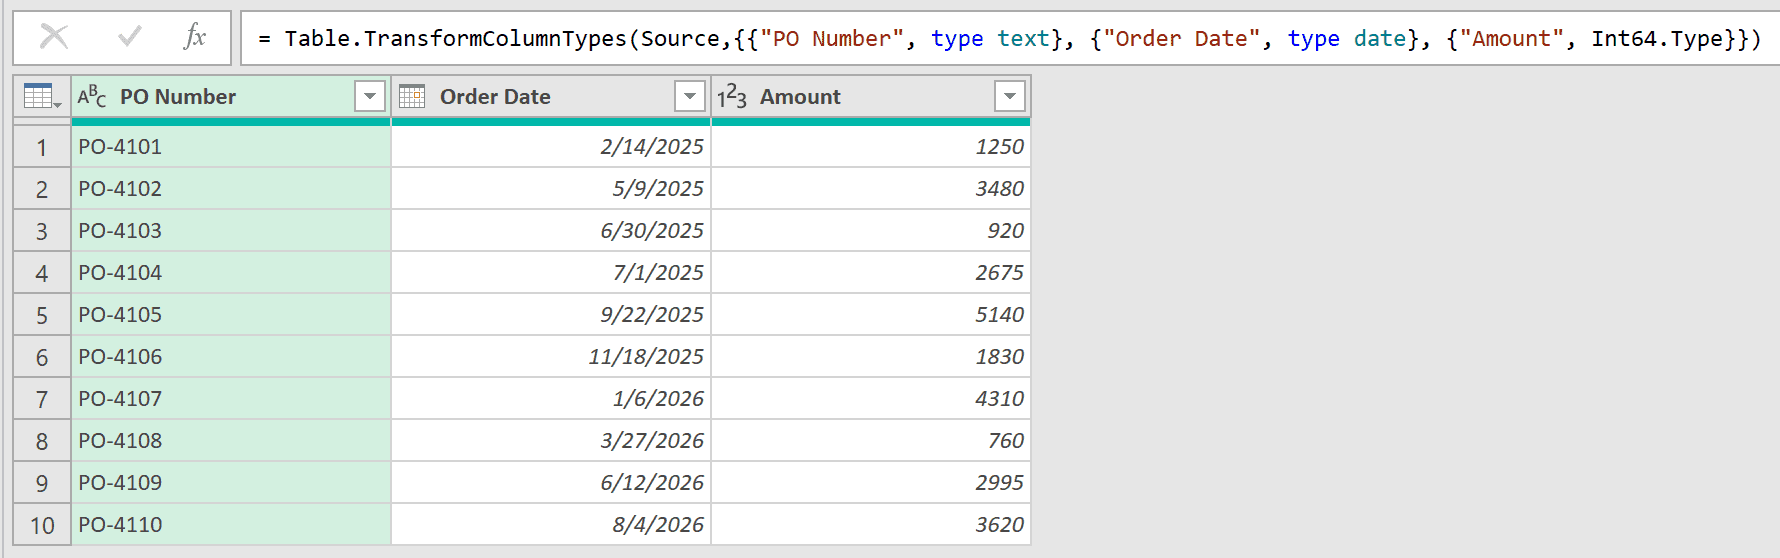Click cell PO-4101
Screen dimensions: 1780x558
click(x=231, y=147)
